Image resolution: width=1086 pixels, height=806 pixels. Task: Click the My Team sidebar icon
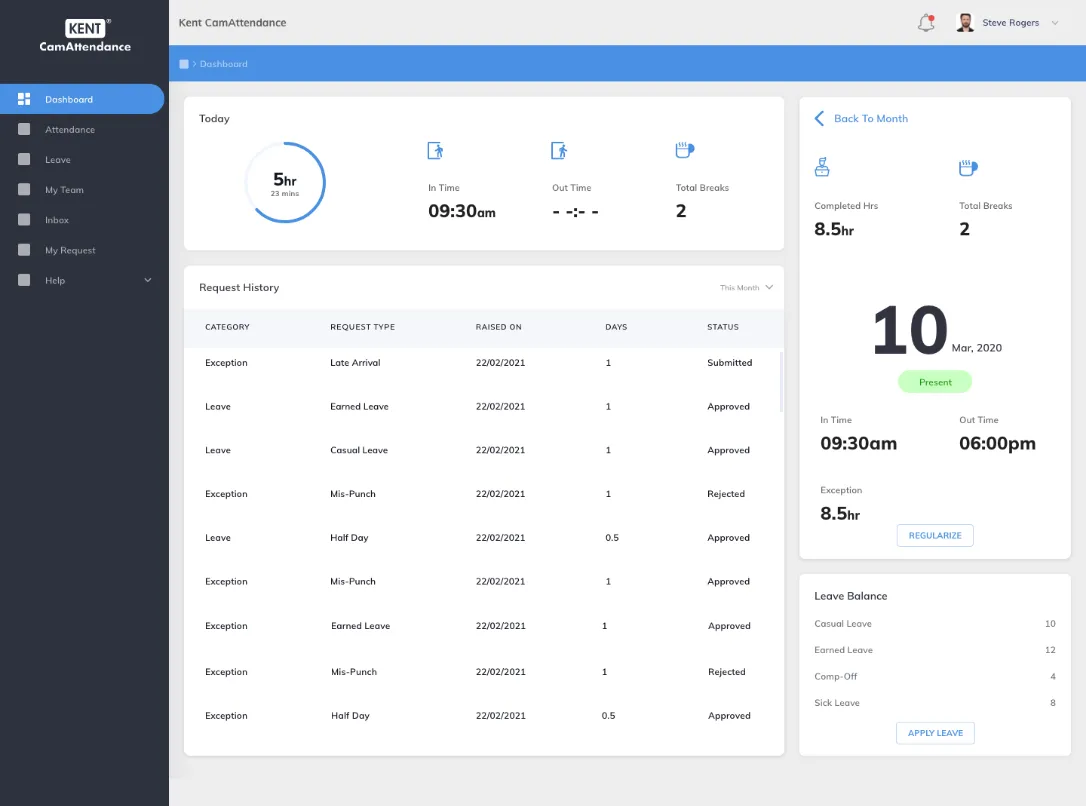tap(24, 189)
